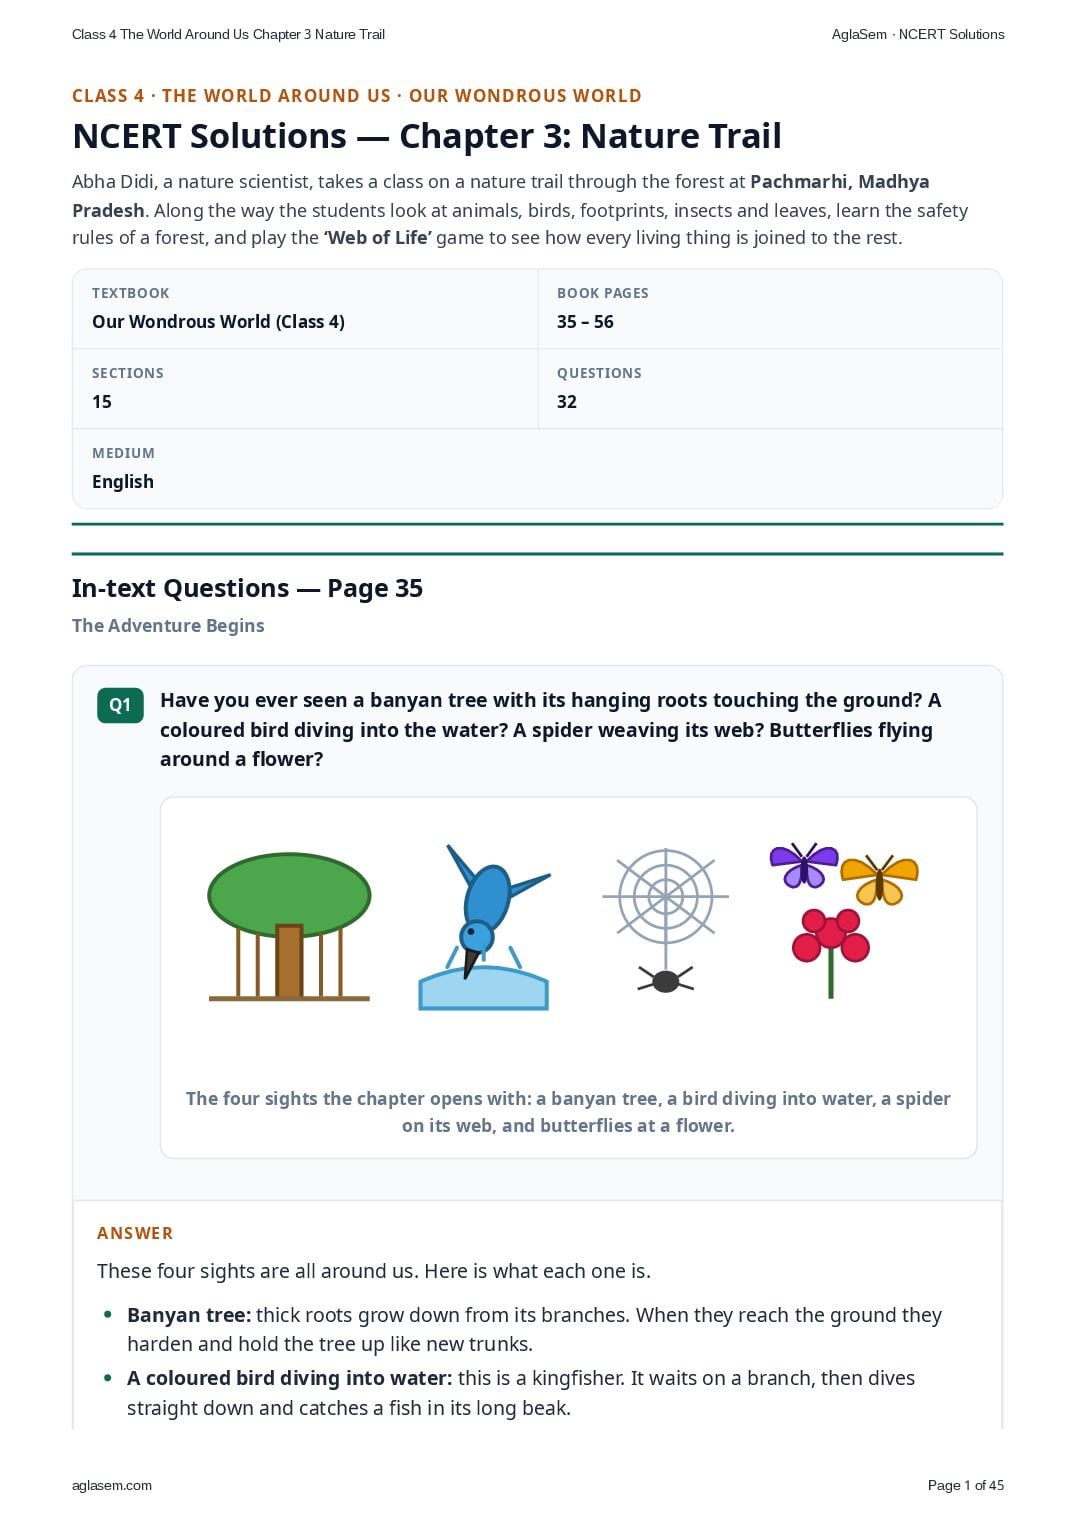Click the orange ANSWER label
The height and width of the screenshot is (1522, 1076).
click(x=135, y=1233)
